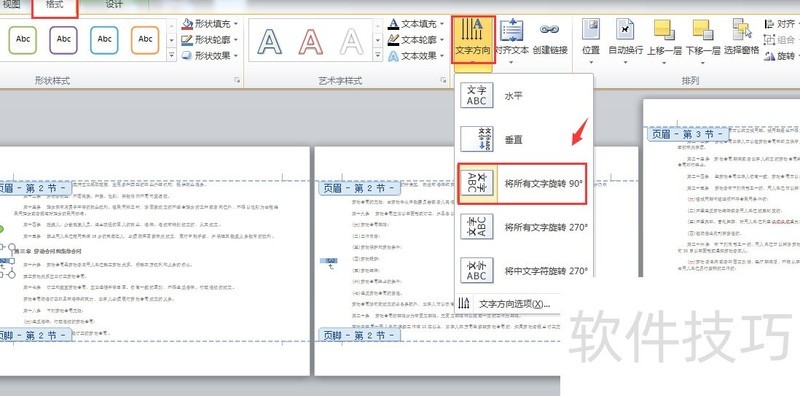Choose 将所有文字旋转 90° option
The height and width of the screenshot is (396, 800).
click(x=522, y=184)
